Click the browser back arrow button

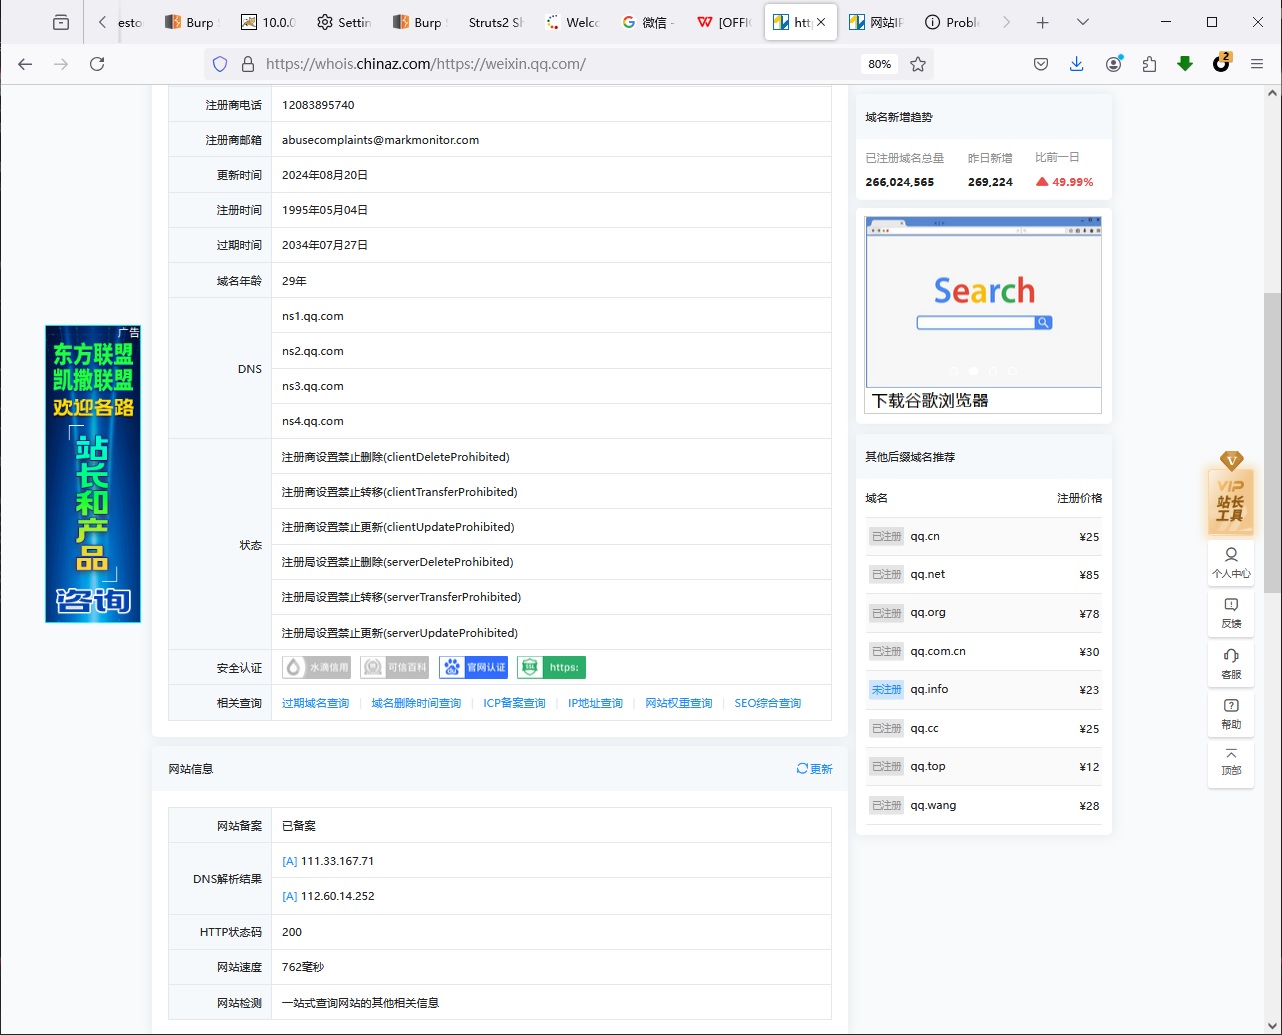tap(25, 64)
